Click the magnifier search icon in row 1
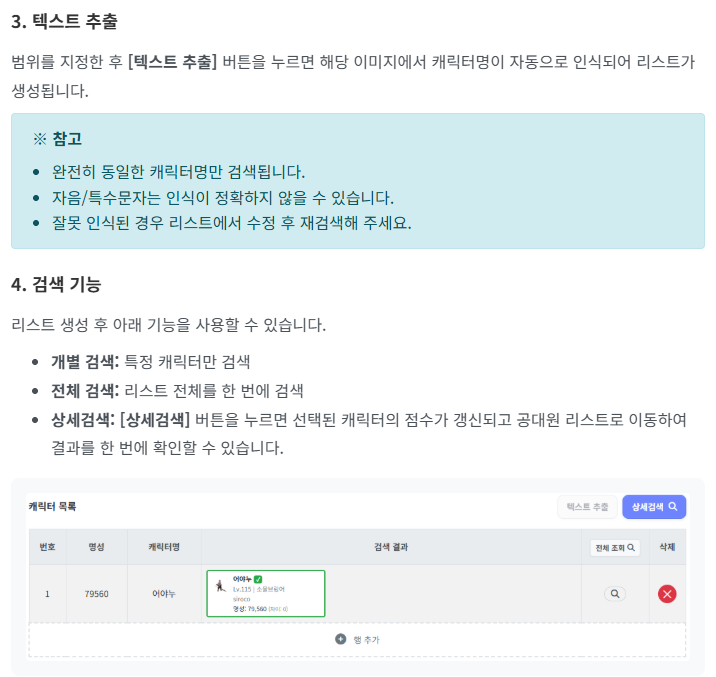The width and height of the screenshot is (716, 677). click(x=615, y=594)
